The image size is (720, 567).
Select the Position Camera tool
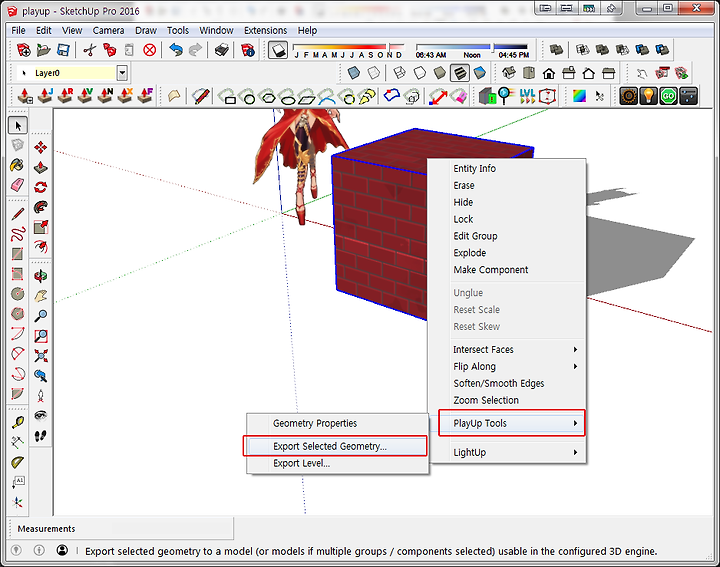(40, 396)
